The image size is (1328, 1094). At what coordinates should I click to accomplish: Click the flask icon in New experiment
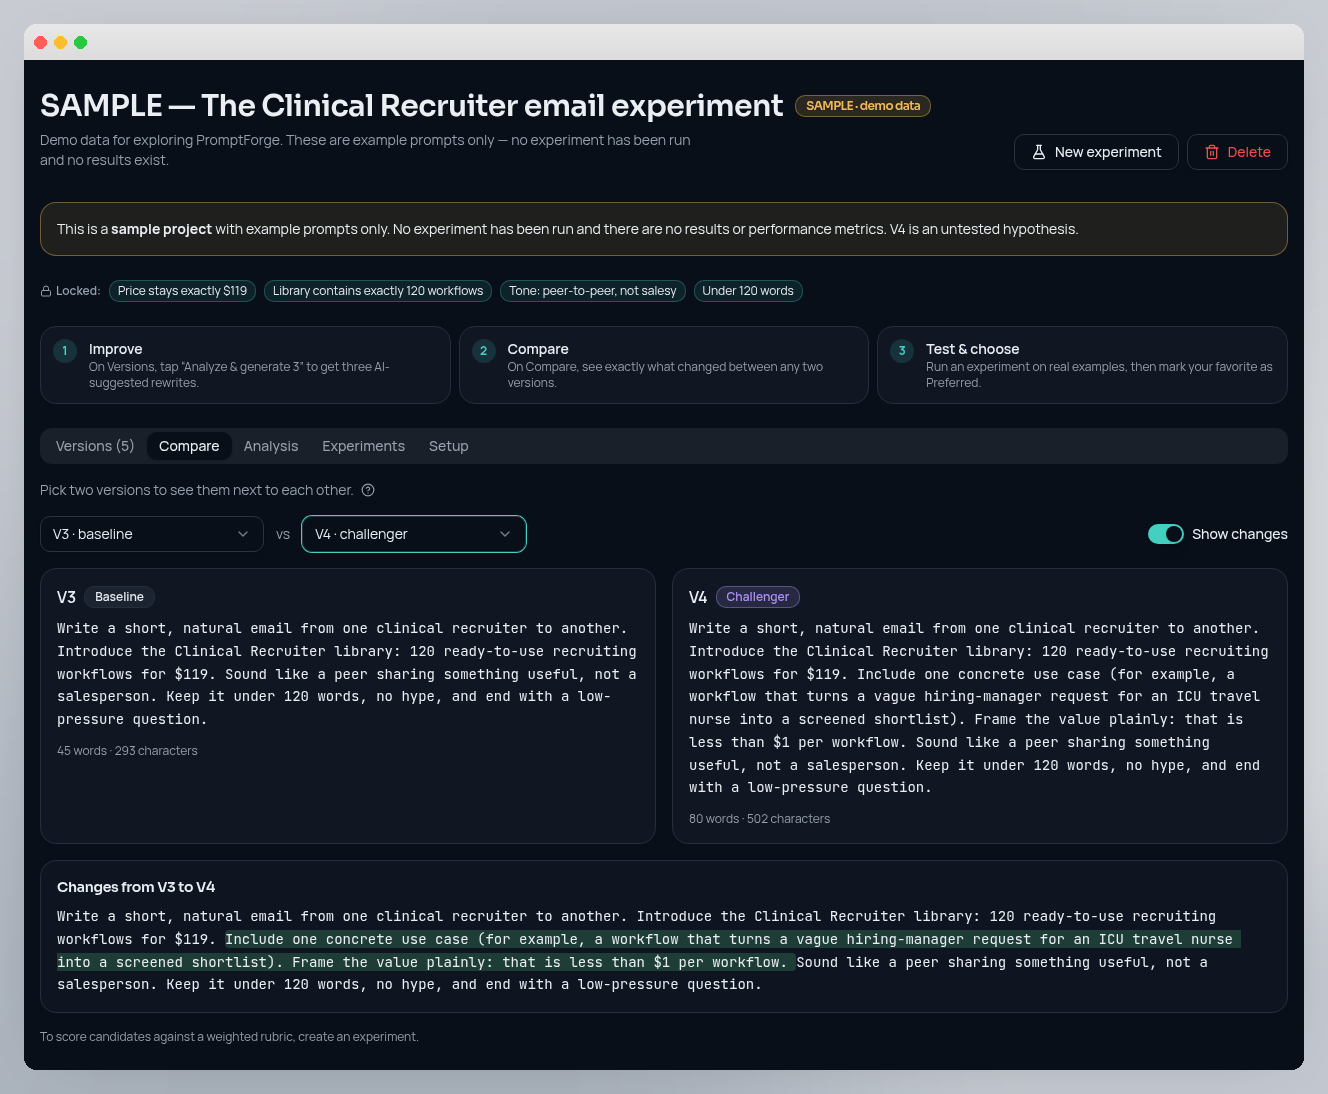click(1039, 152)
